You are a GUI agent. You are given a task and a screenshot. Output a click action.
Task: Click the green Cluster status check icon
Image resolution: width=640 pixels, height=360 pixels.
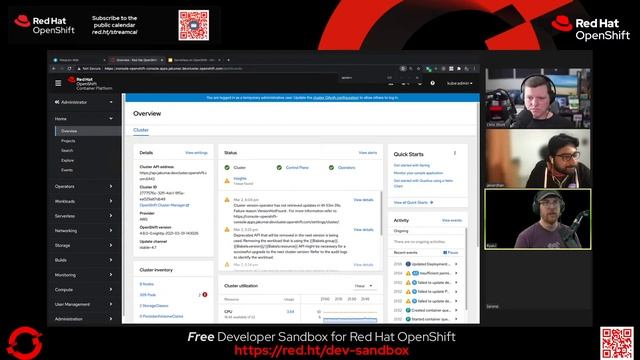tap(227, 167)
